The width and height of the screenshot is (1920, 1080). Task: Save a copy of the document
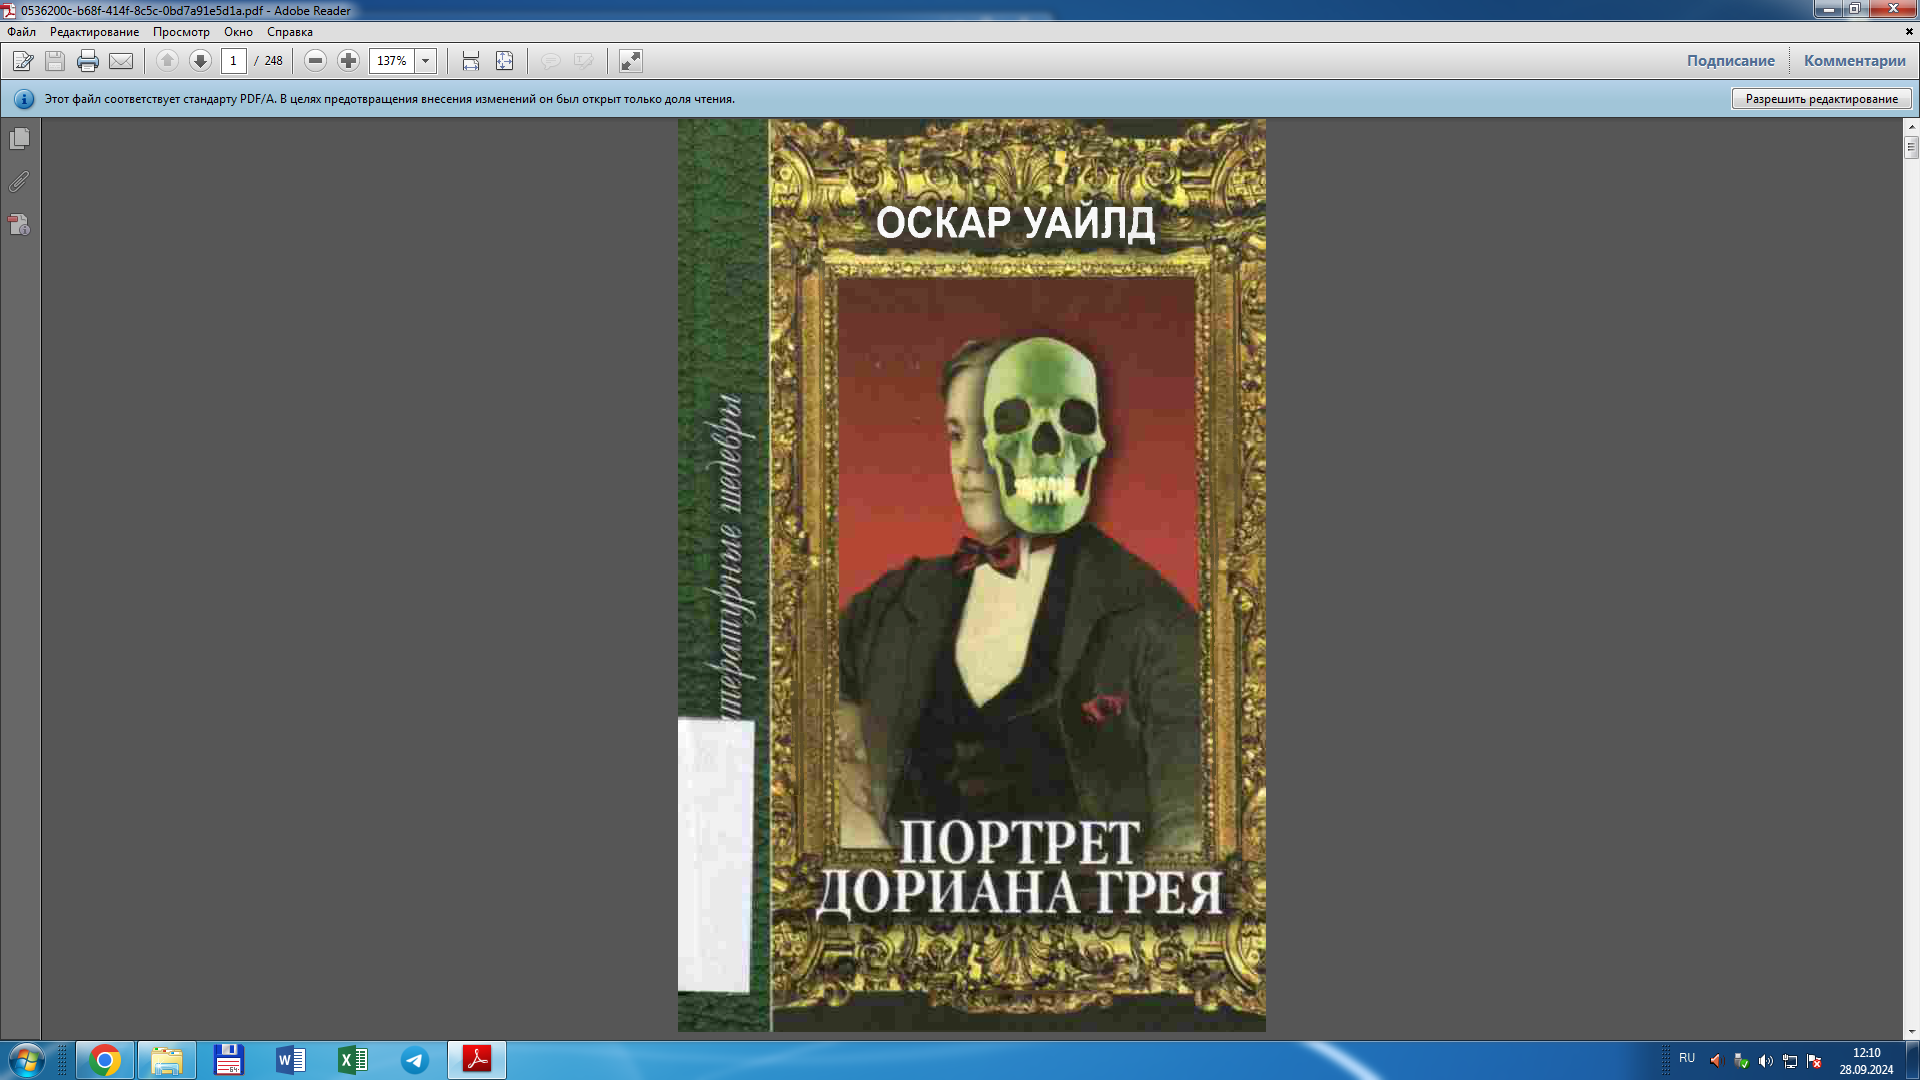coord(54,61)
